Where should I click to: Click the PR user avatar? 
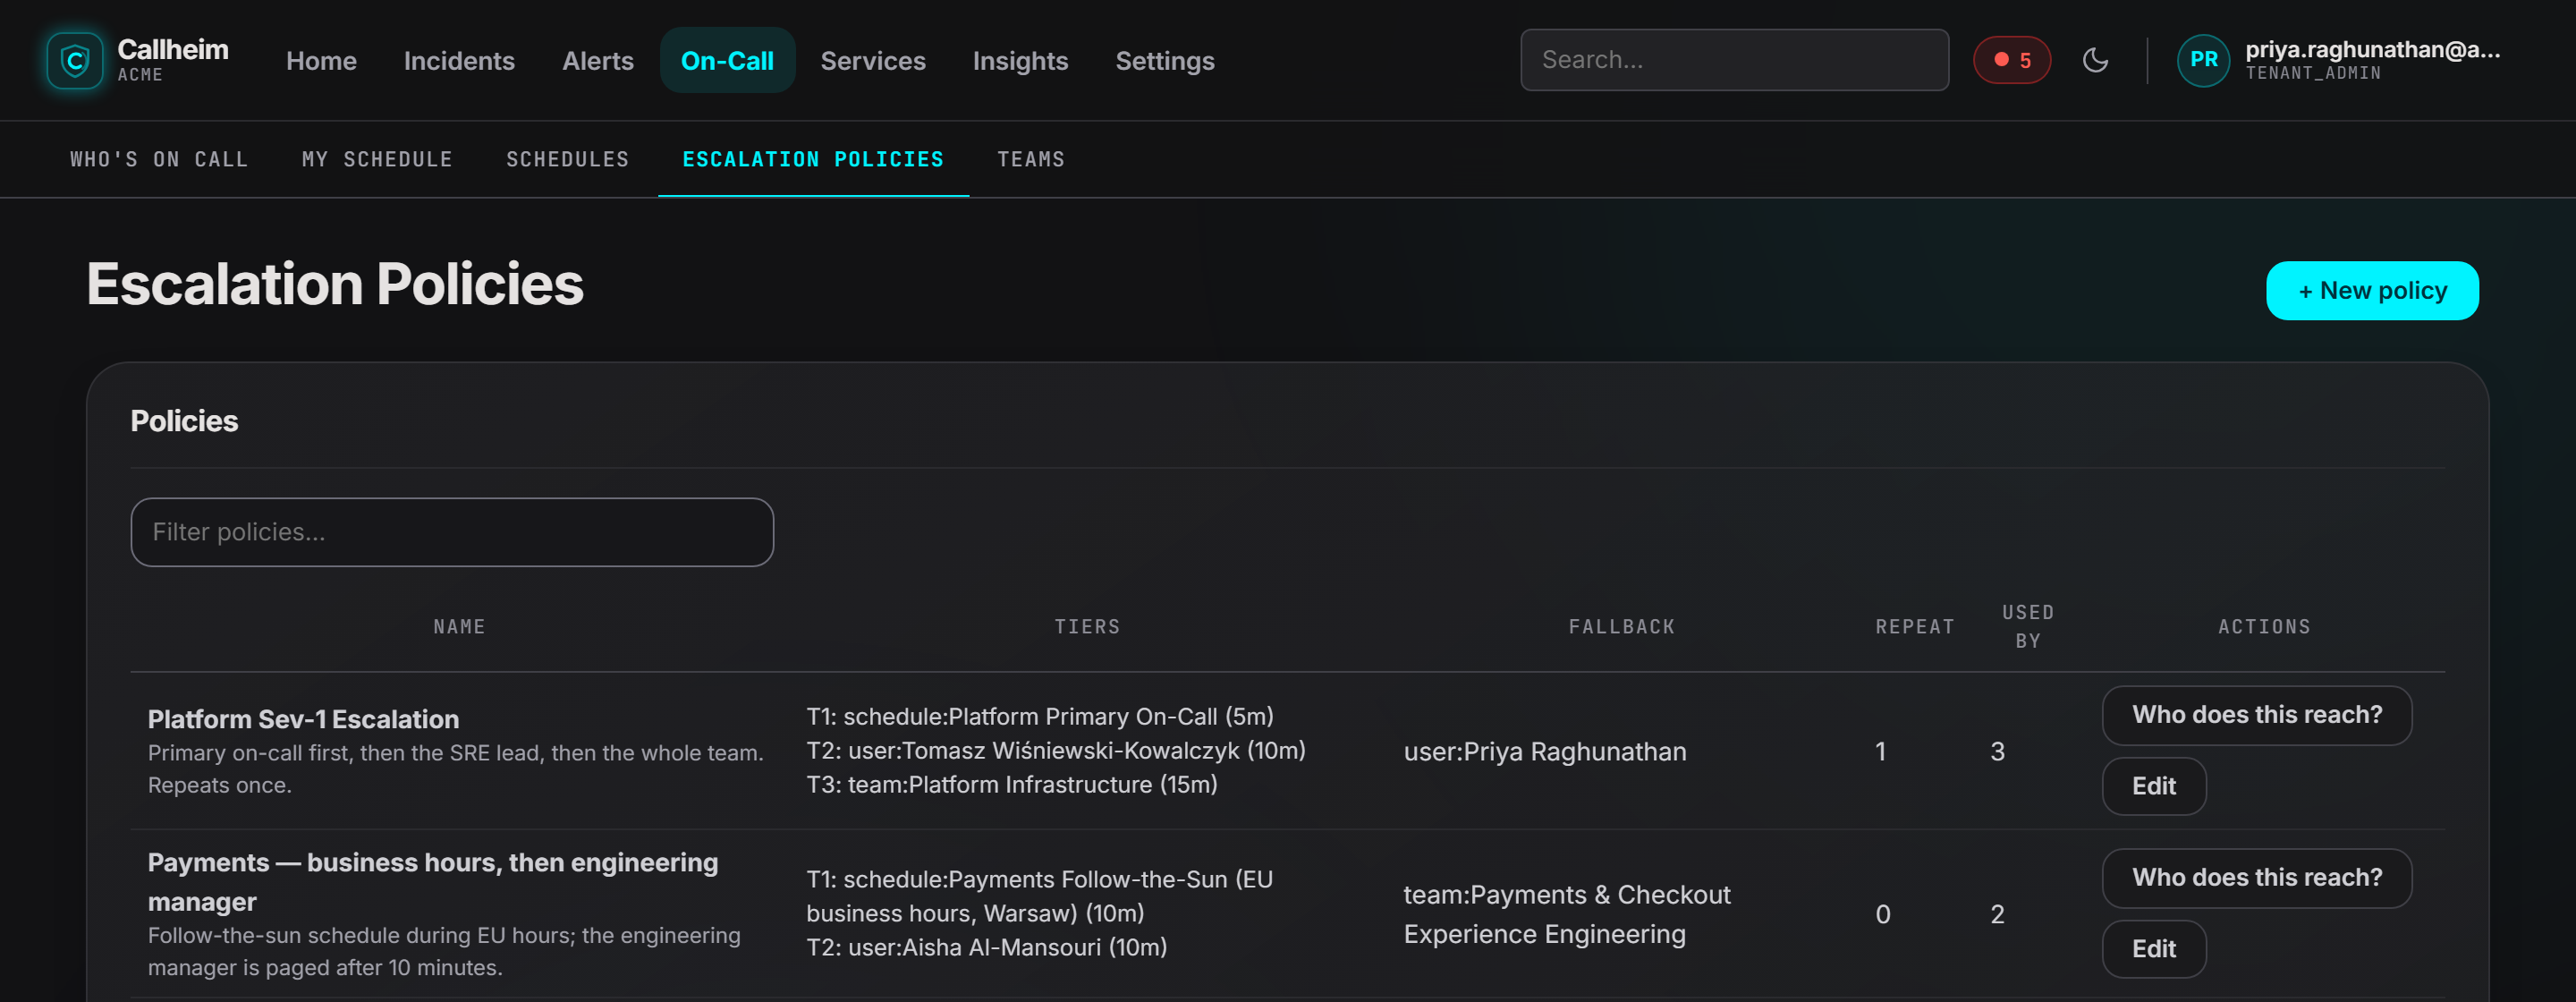(x=2203, y=61)
